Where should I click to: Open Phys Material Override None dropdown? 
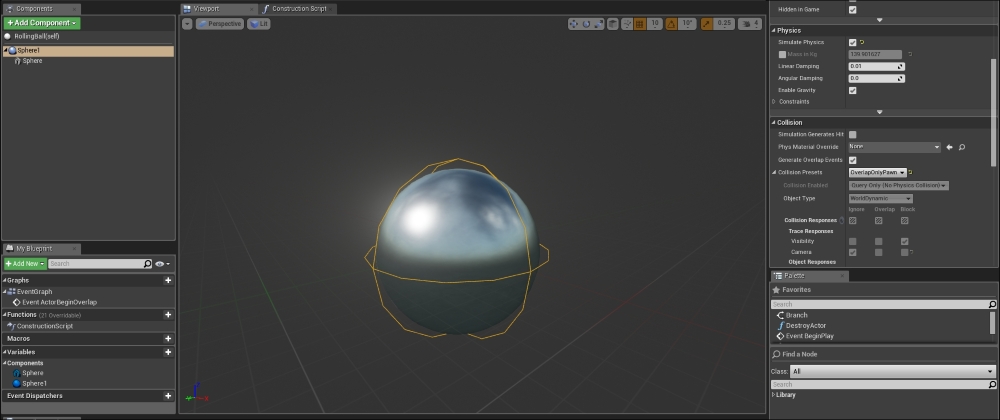[x=895, y=147]
